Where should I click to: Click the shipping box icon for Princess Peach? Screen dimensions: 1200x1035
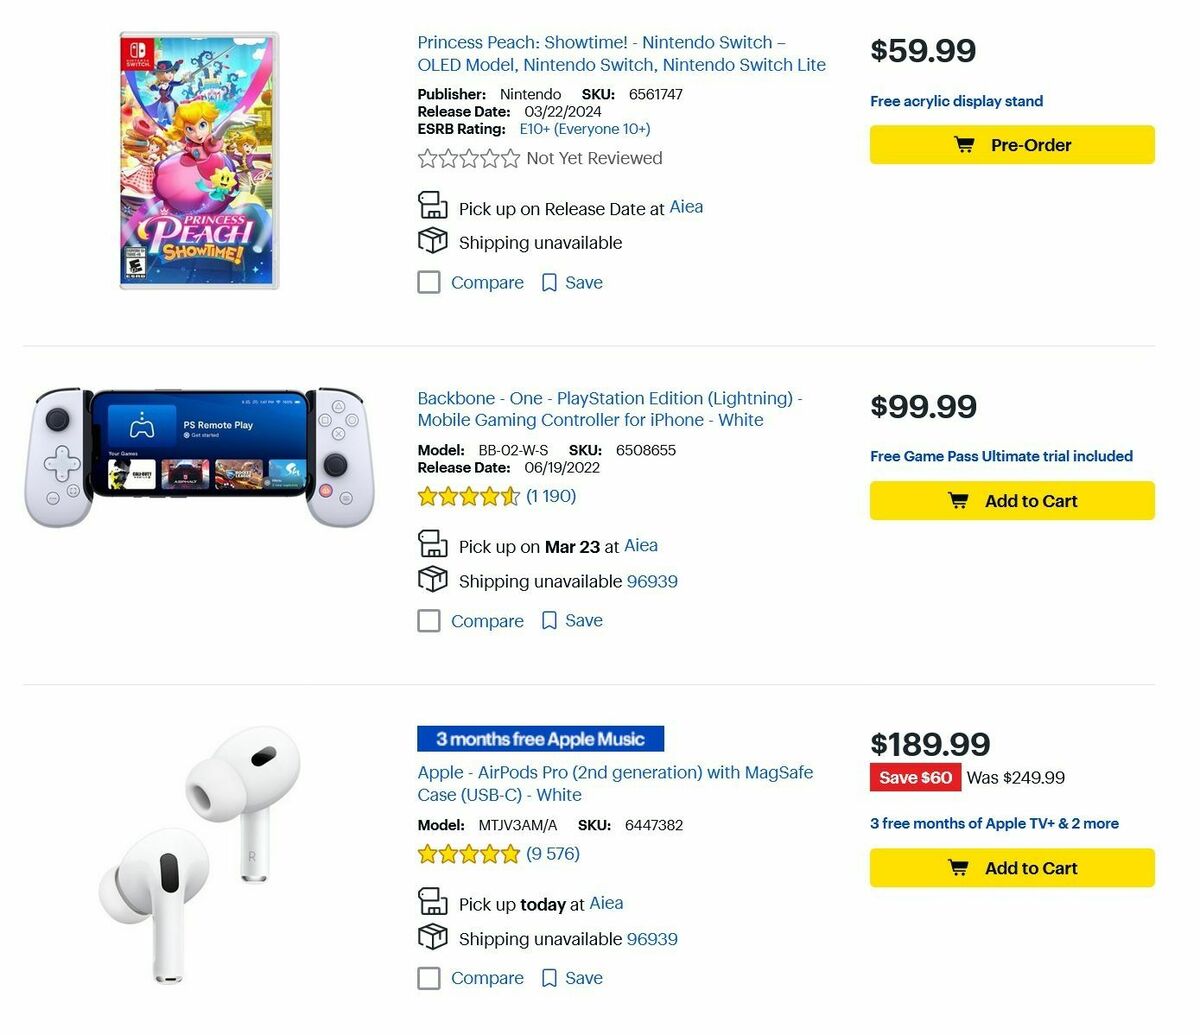(x=432, y=241)
